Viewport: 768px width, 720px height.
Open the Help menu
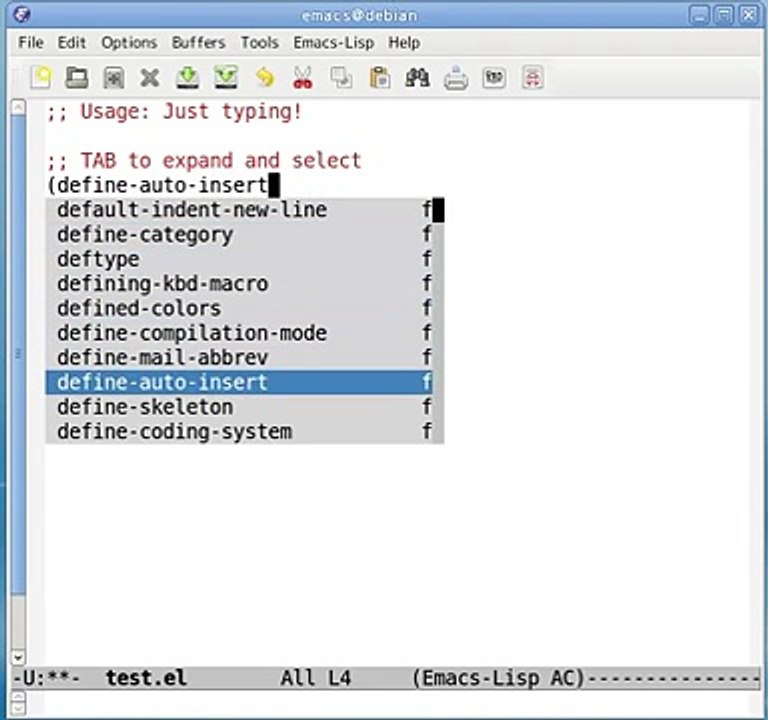[404, 43]
